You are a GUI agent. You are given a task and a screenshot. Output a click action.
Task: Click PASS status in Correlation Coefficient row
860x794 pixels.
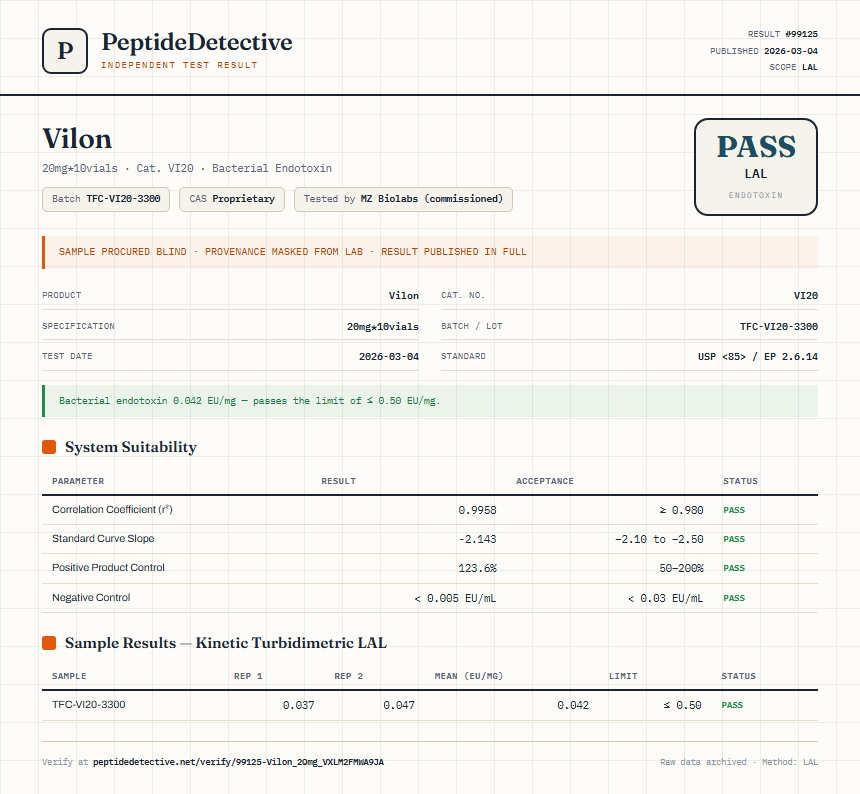coord(734,510)
